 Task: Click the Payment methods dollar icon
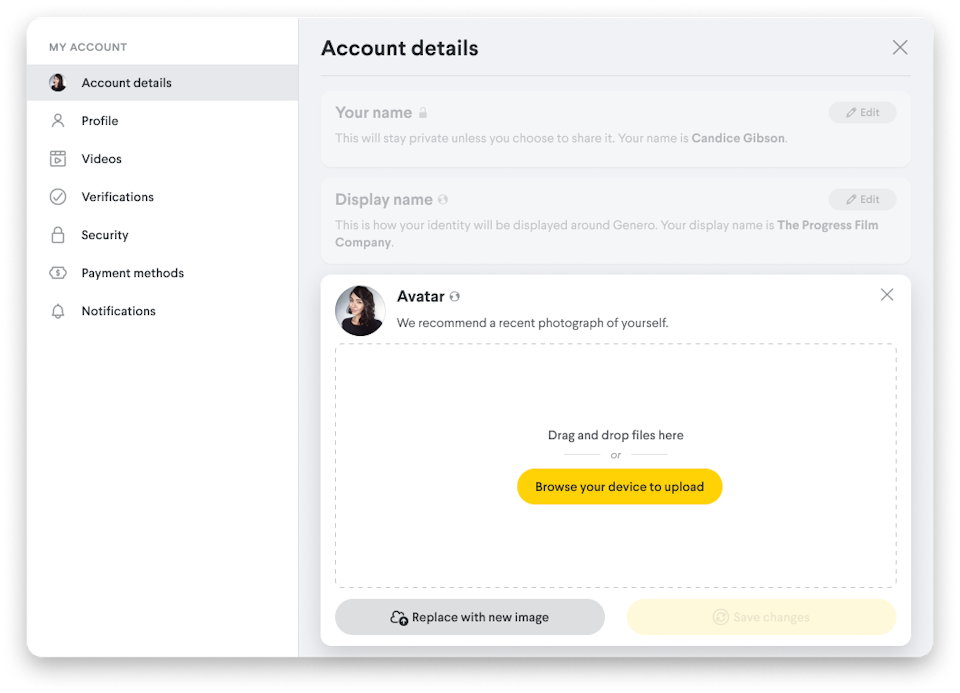click(x=58, y=273)
